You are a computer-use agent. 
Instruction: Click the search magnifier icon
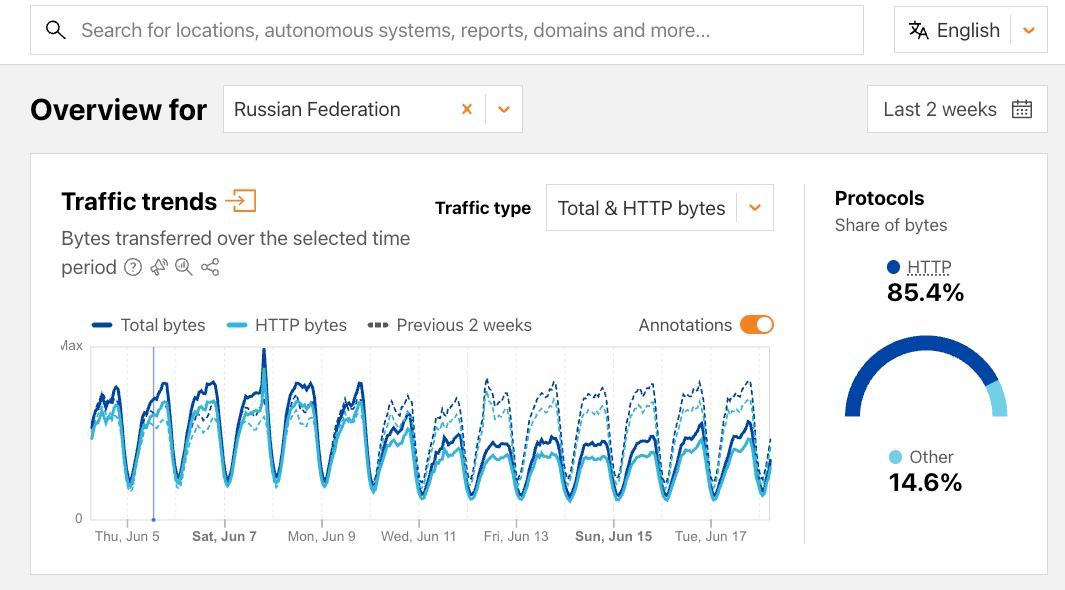click(x=56, y=30)
